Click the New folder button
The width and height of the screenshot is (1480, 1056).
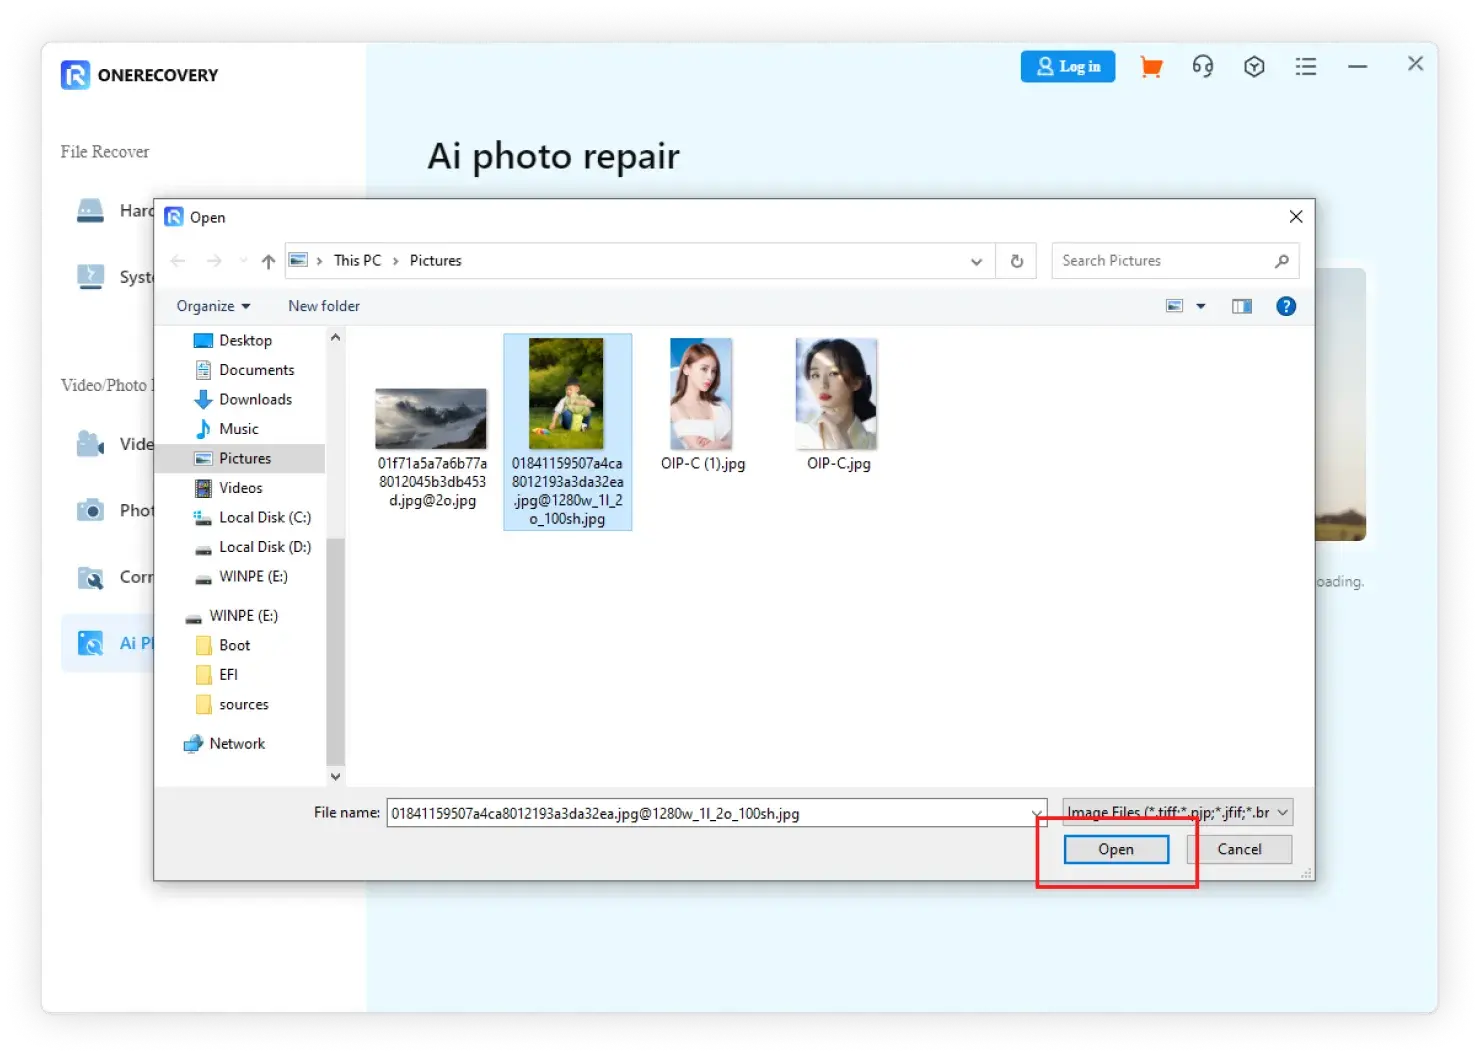324,306
